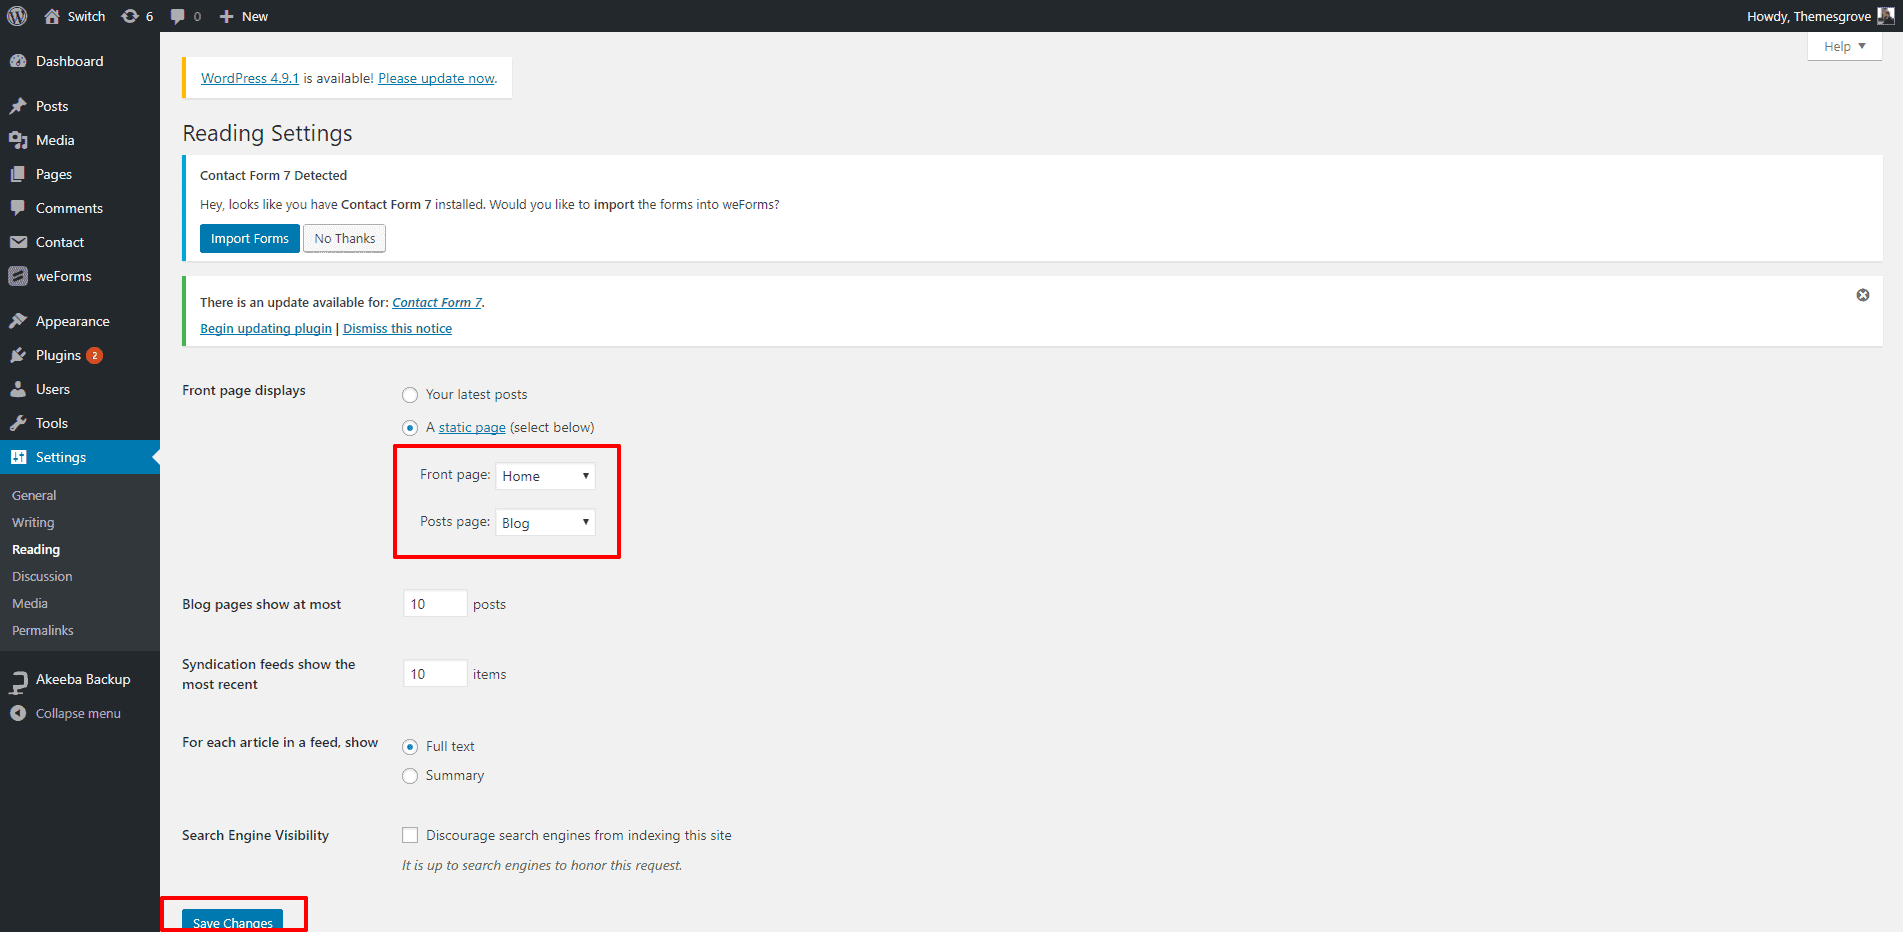Click the Akeeba Backup icon in the sidebar
This screenshot has height=932, width=1903.
[18, 681]
